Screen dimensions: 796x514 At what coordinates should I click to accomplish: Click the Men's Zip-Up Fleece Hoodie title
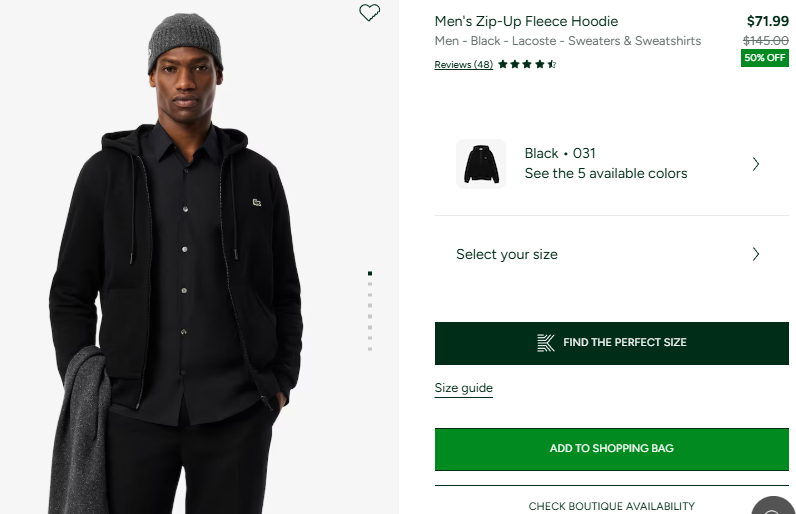point(526,21)
